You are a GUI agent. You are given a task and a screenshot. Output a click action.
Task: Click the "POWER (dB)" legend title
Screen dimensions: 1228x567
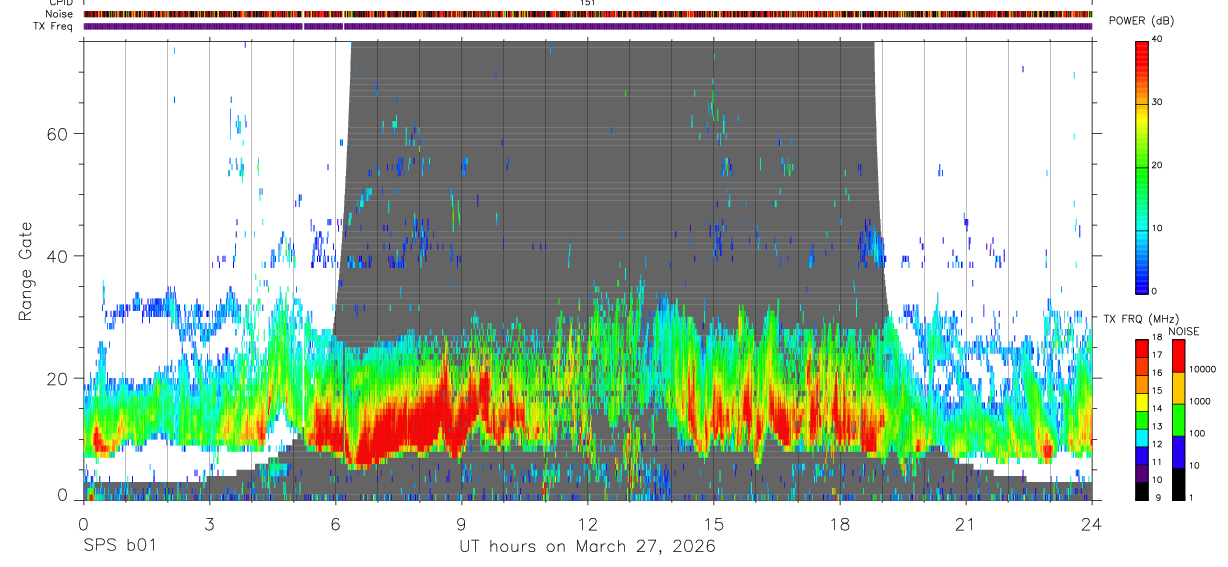pyautogui.click(x=1141, y=21)
